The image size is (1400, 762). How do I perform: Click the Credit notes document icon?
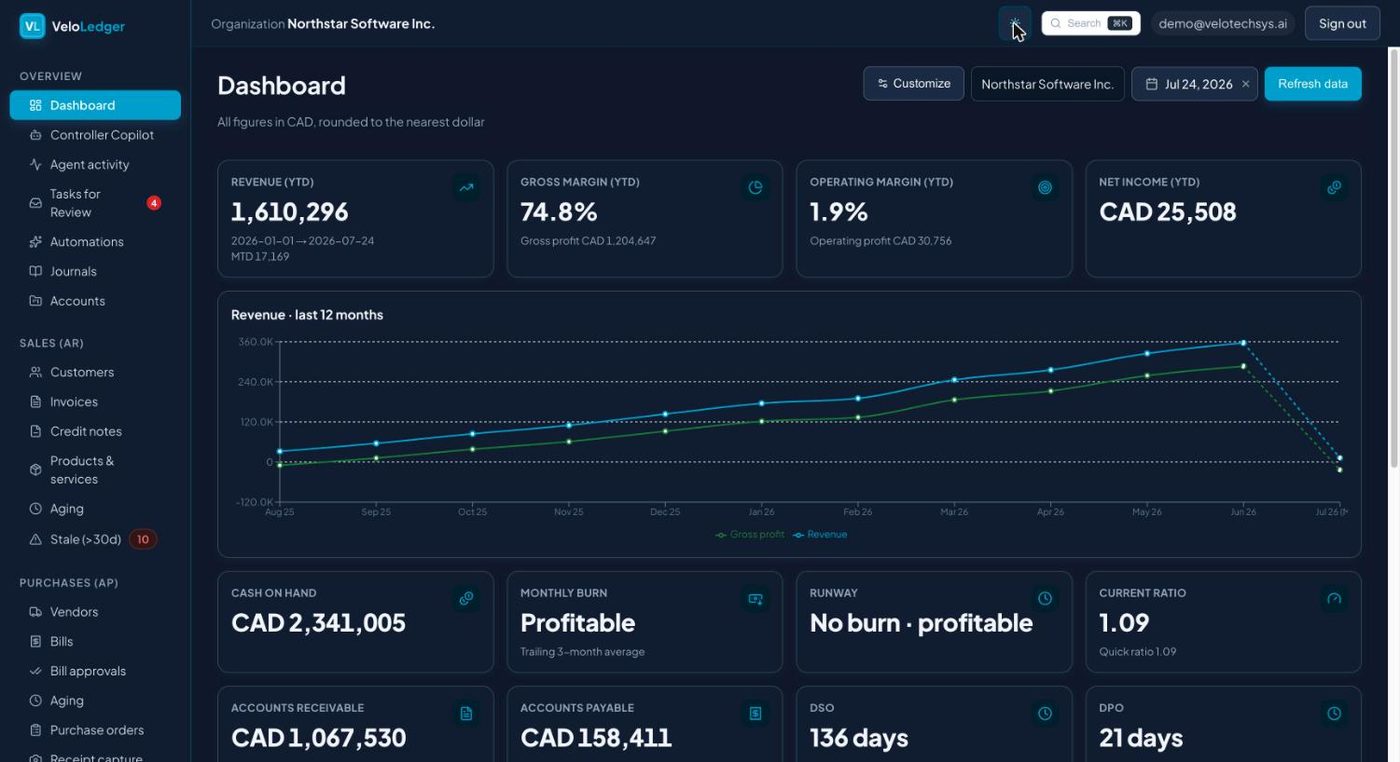coord(36,431)
